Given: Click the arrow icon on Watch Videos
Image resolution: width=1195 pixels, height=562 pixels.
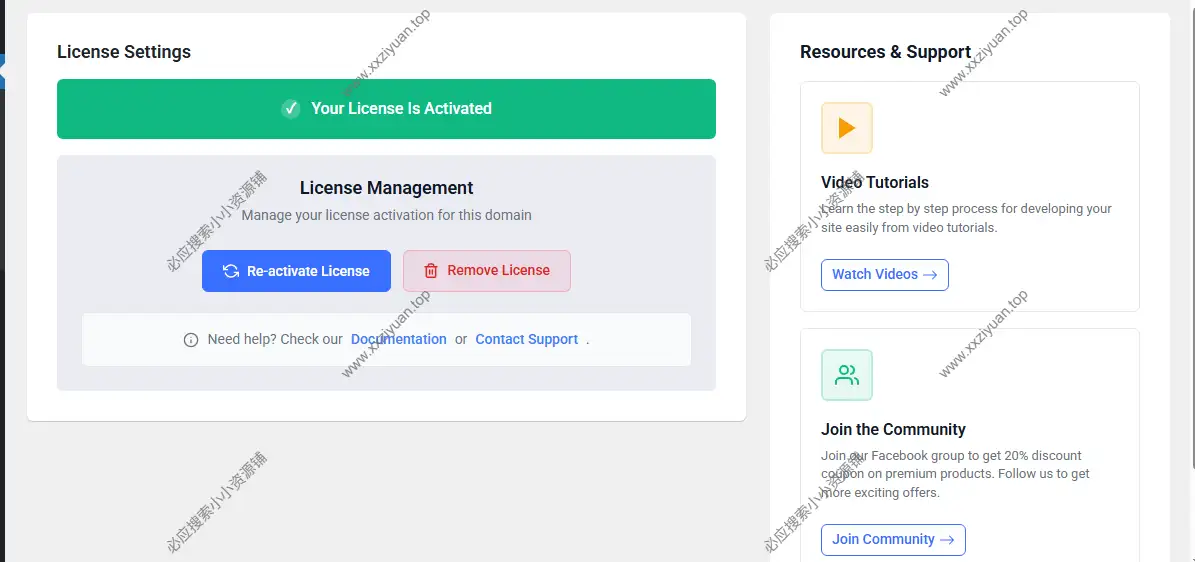Looking at the screenshot, I should click(930, 275).
